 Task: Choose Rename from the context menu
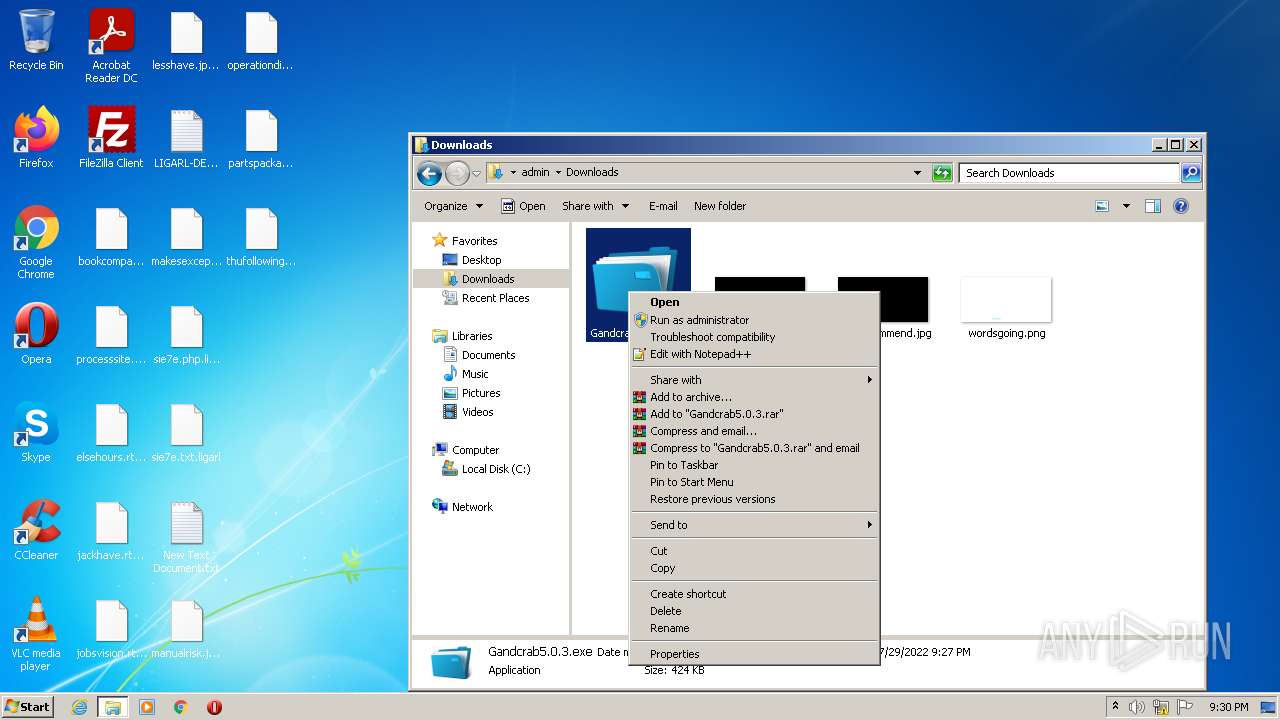[754, 628]
